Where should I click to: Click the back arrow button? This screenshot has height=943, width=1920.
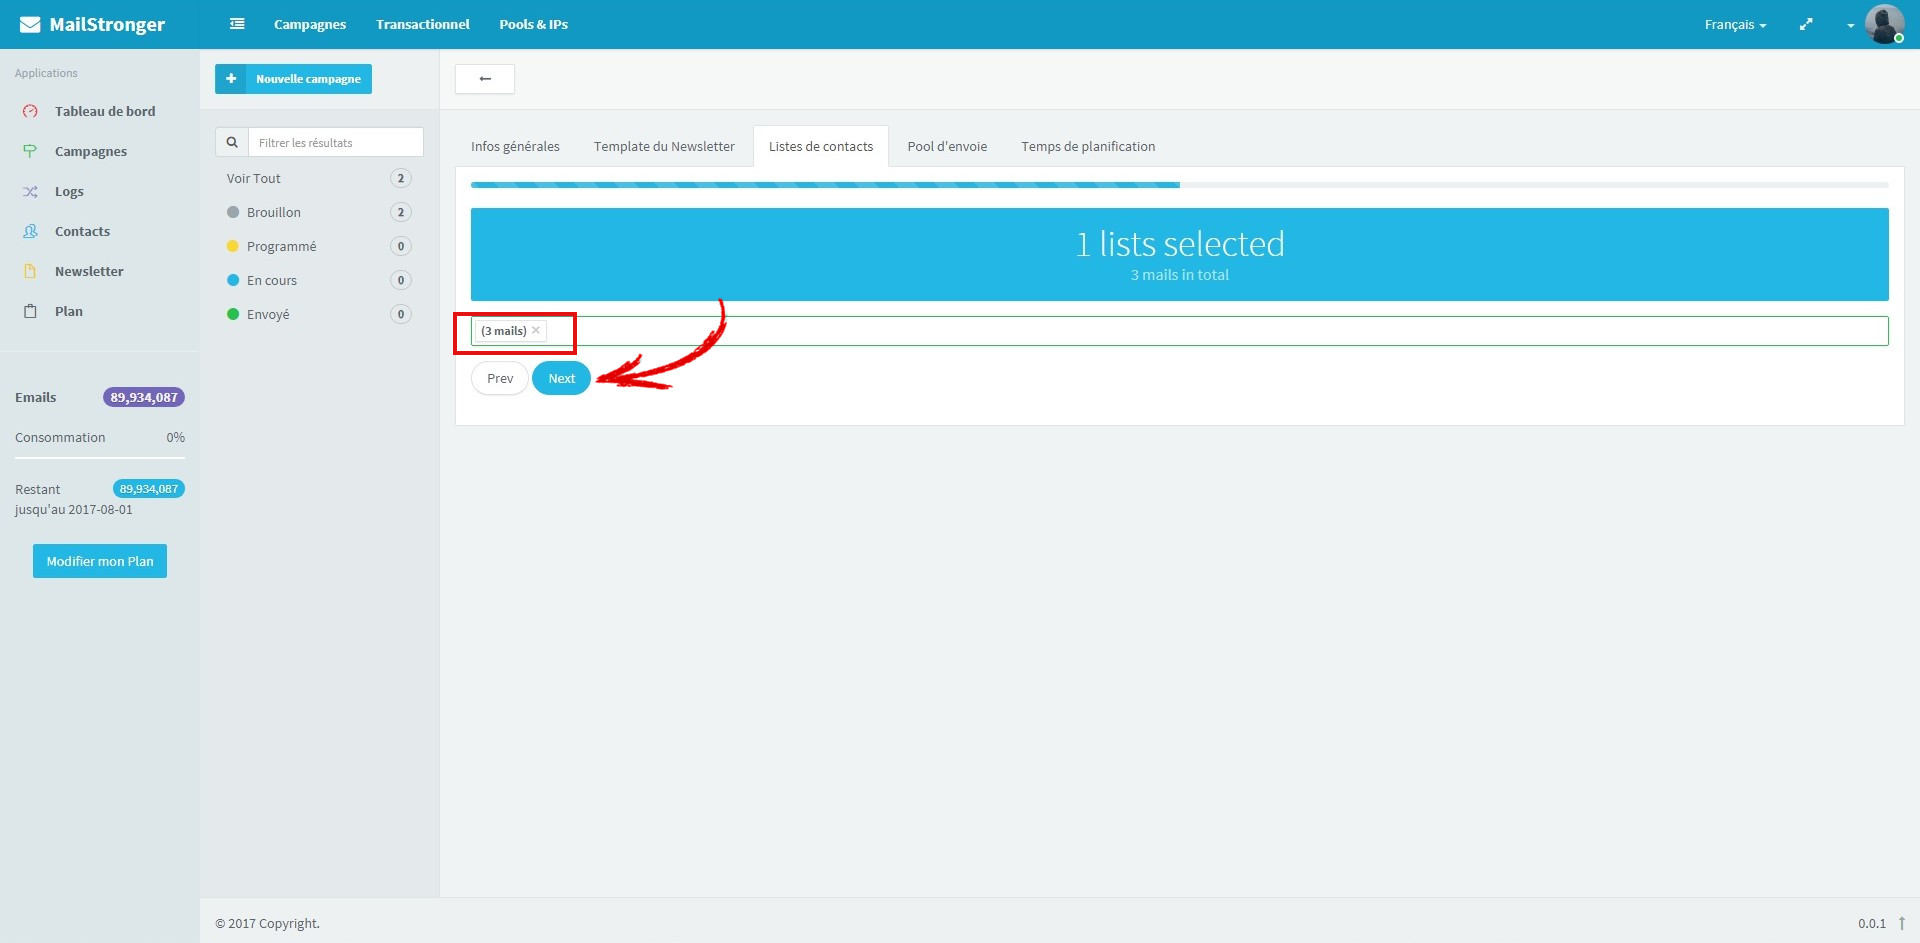click(x=485, y=79)
